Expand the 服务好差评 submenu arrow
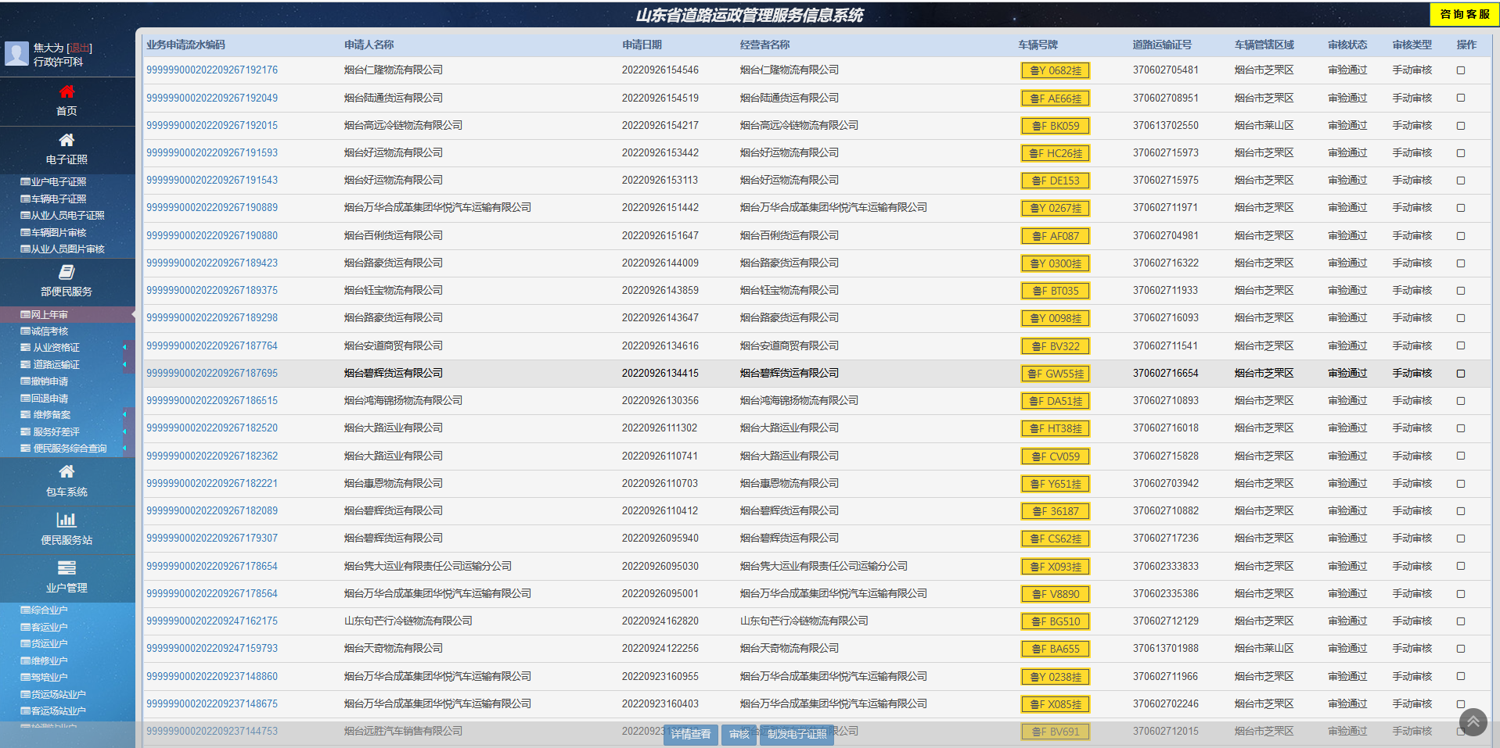 (125, 432)
